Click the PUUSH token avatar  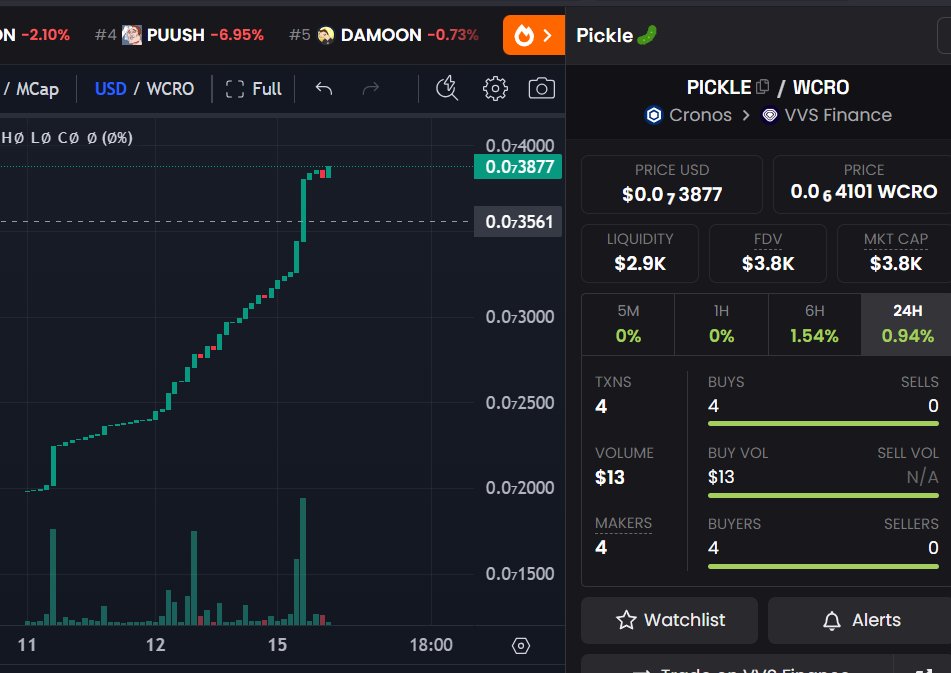(x=132, y=35)
